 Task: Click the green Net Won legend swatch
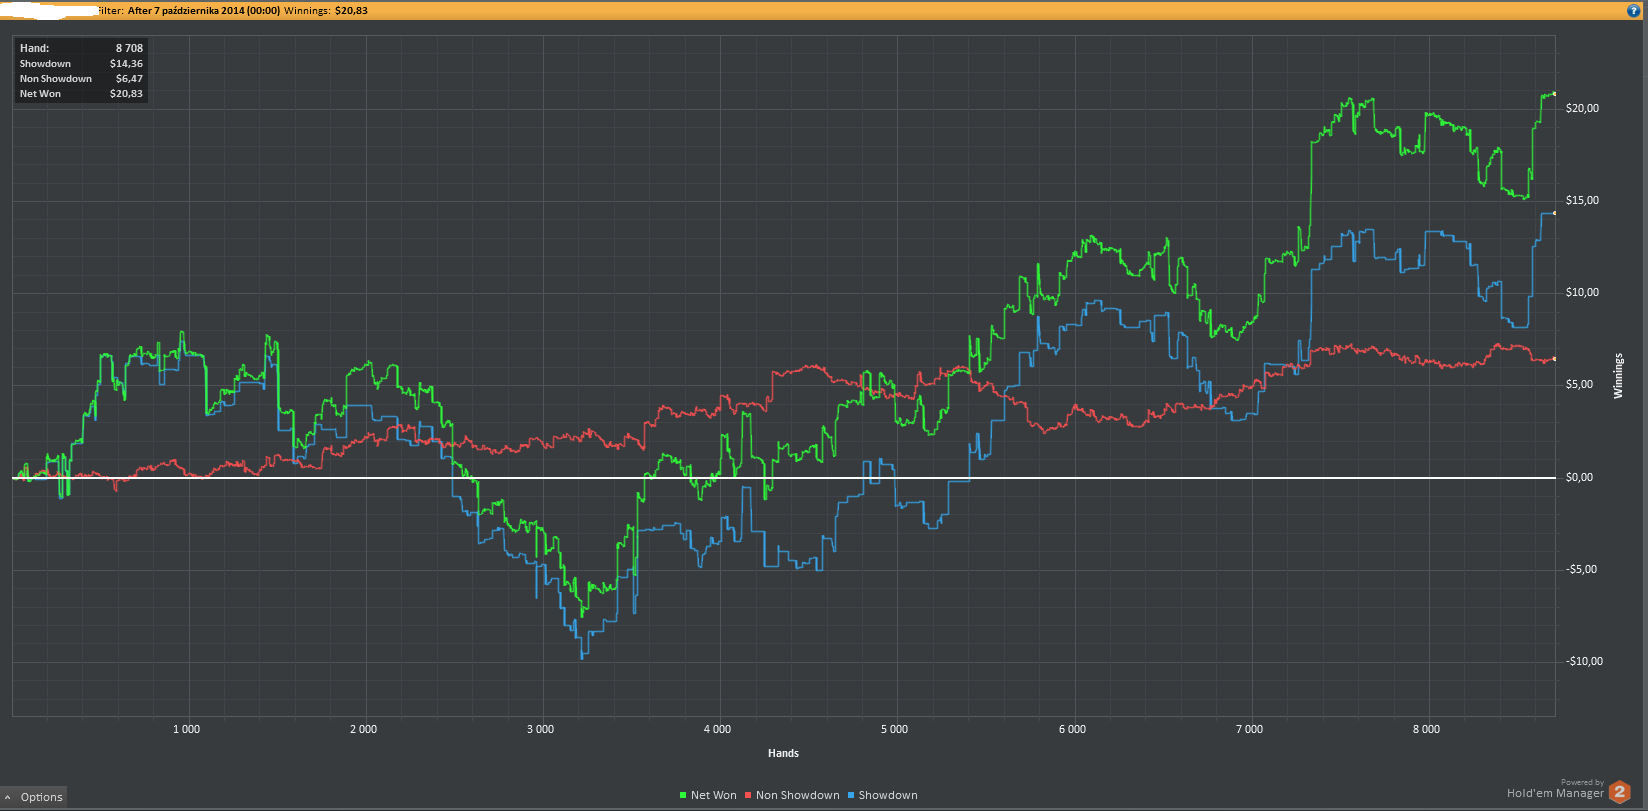click(x=683, y=796)
